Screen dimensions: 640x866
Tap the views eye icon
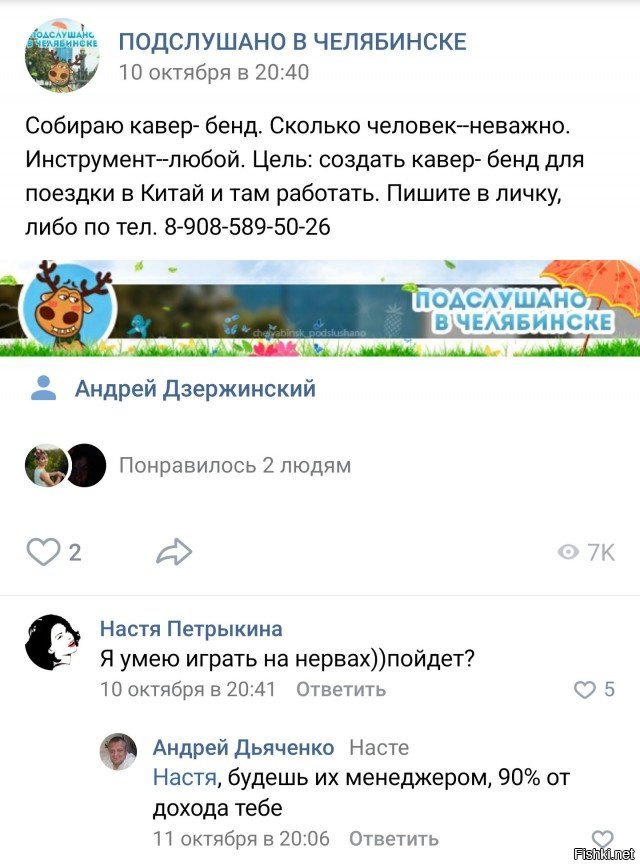[x=568, y=552]
